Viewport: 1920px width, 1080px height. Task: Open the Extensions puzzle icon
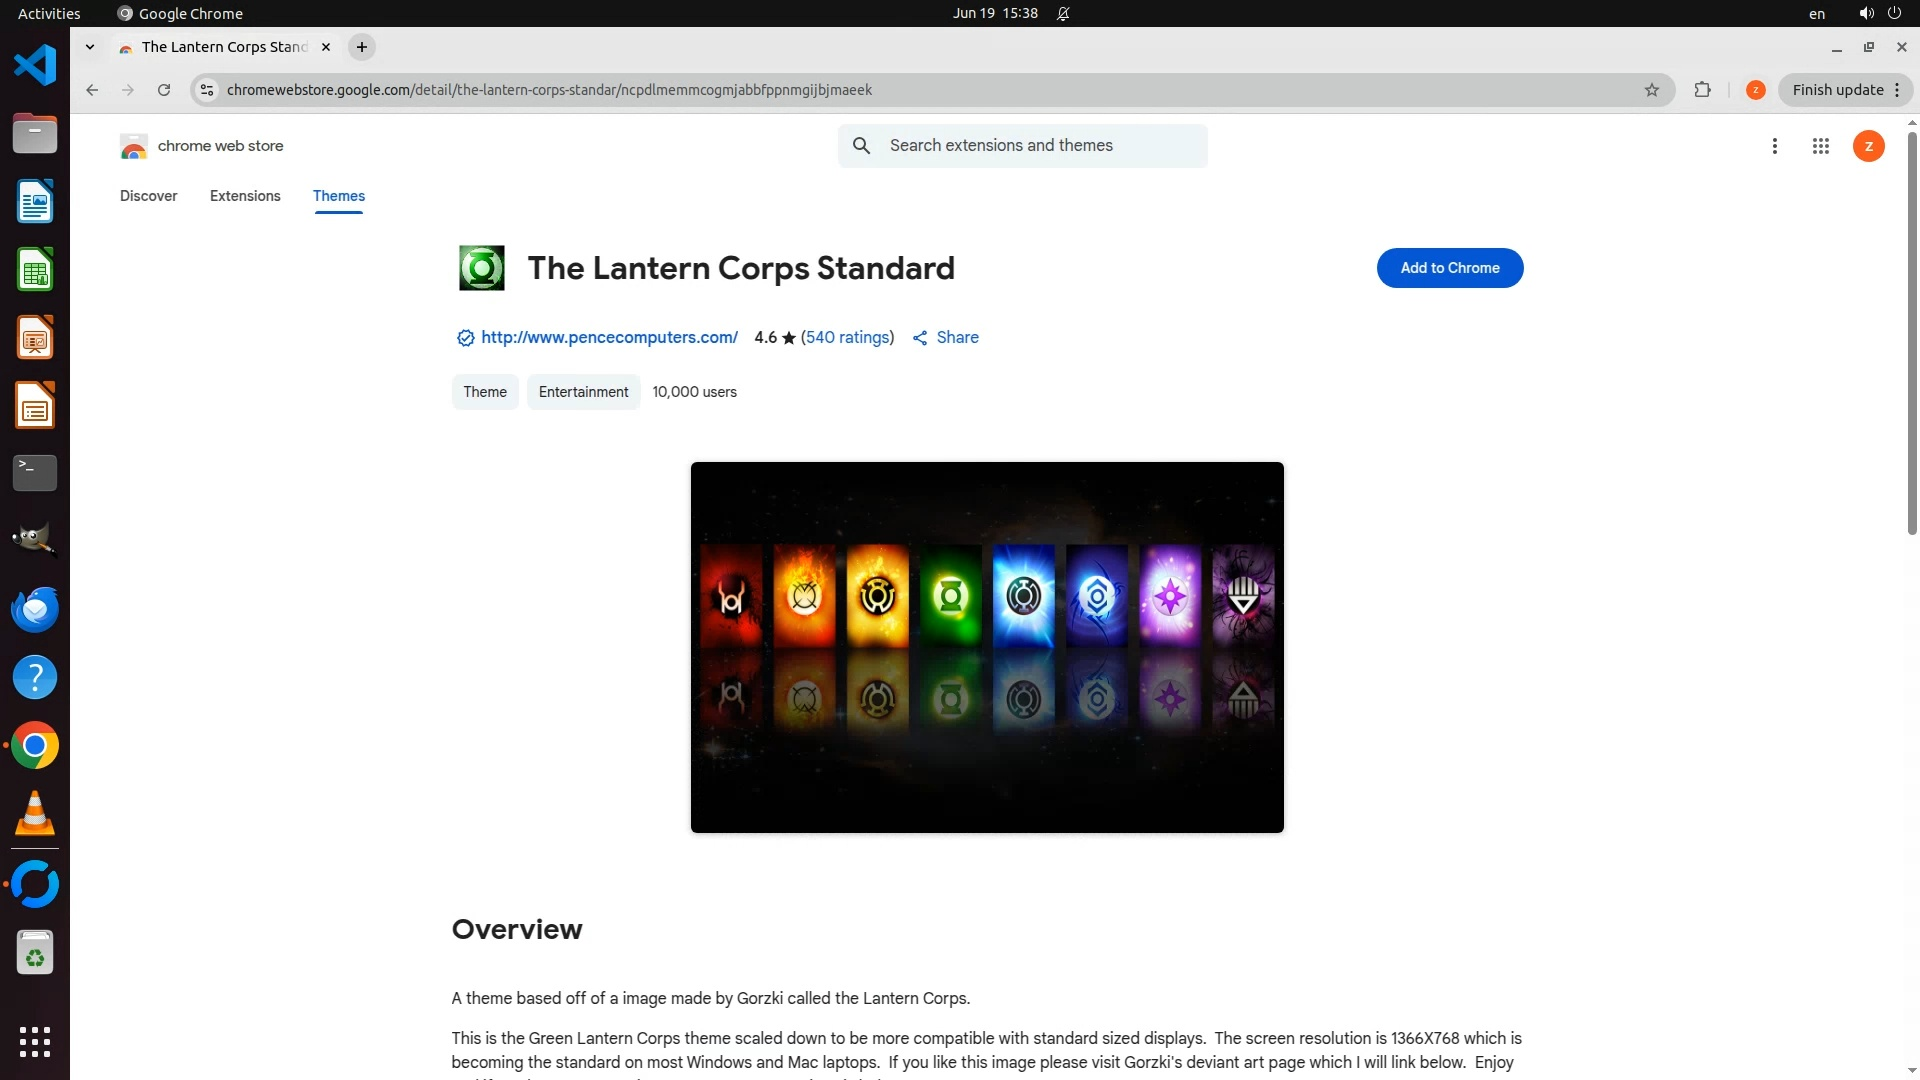click(1702, 90)
